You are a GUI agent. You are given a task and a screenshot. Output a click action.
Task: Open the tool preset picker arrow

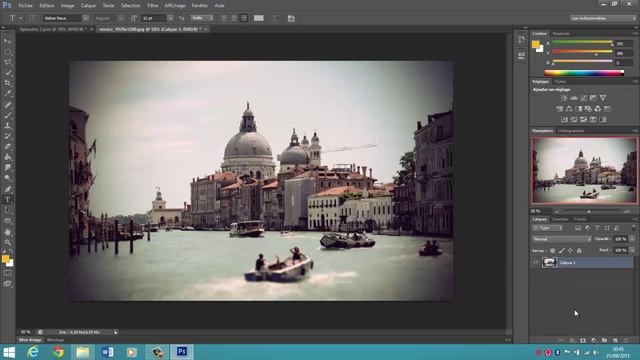(21, 18)
